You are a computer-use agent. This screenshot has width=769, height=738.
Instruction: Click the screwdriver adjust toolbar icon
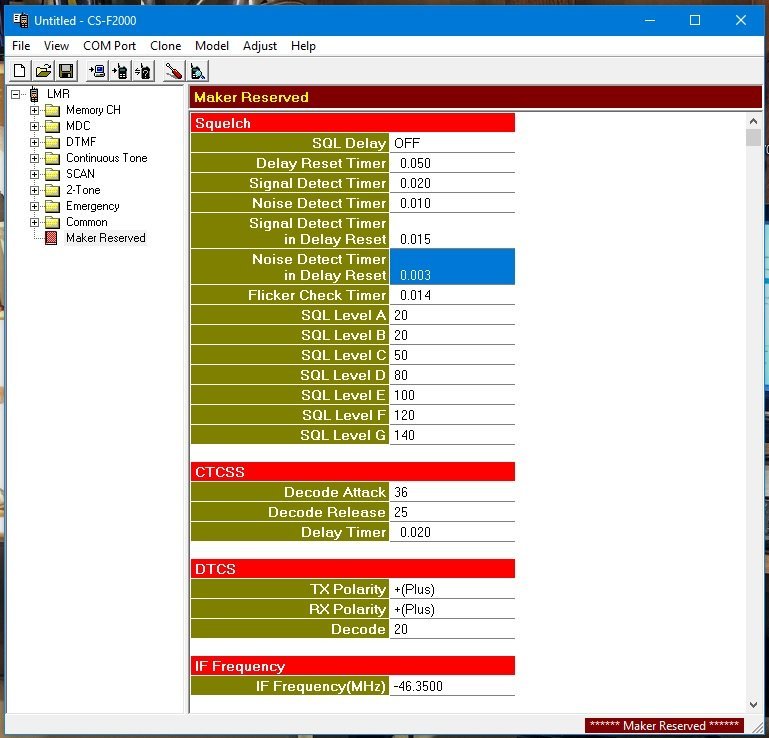click(x=174, y=71)
